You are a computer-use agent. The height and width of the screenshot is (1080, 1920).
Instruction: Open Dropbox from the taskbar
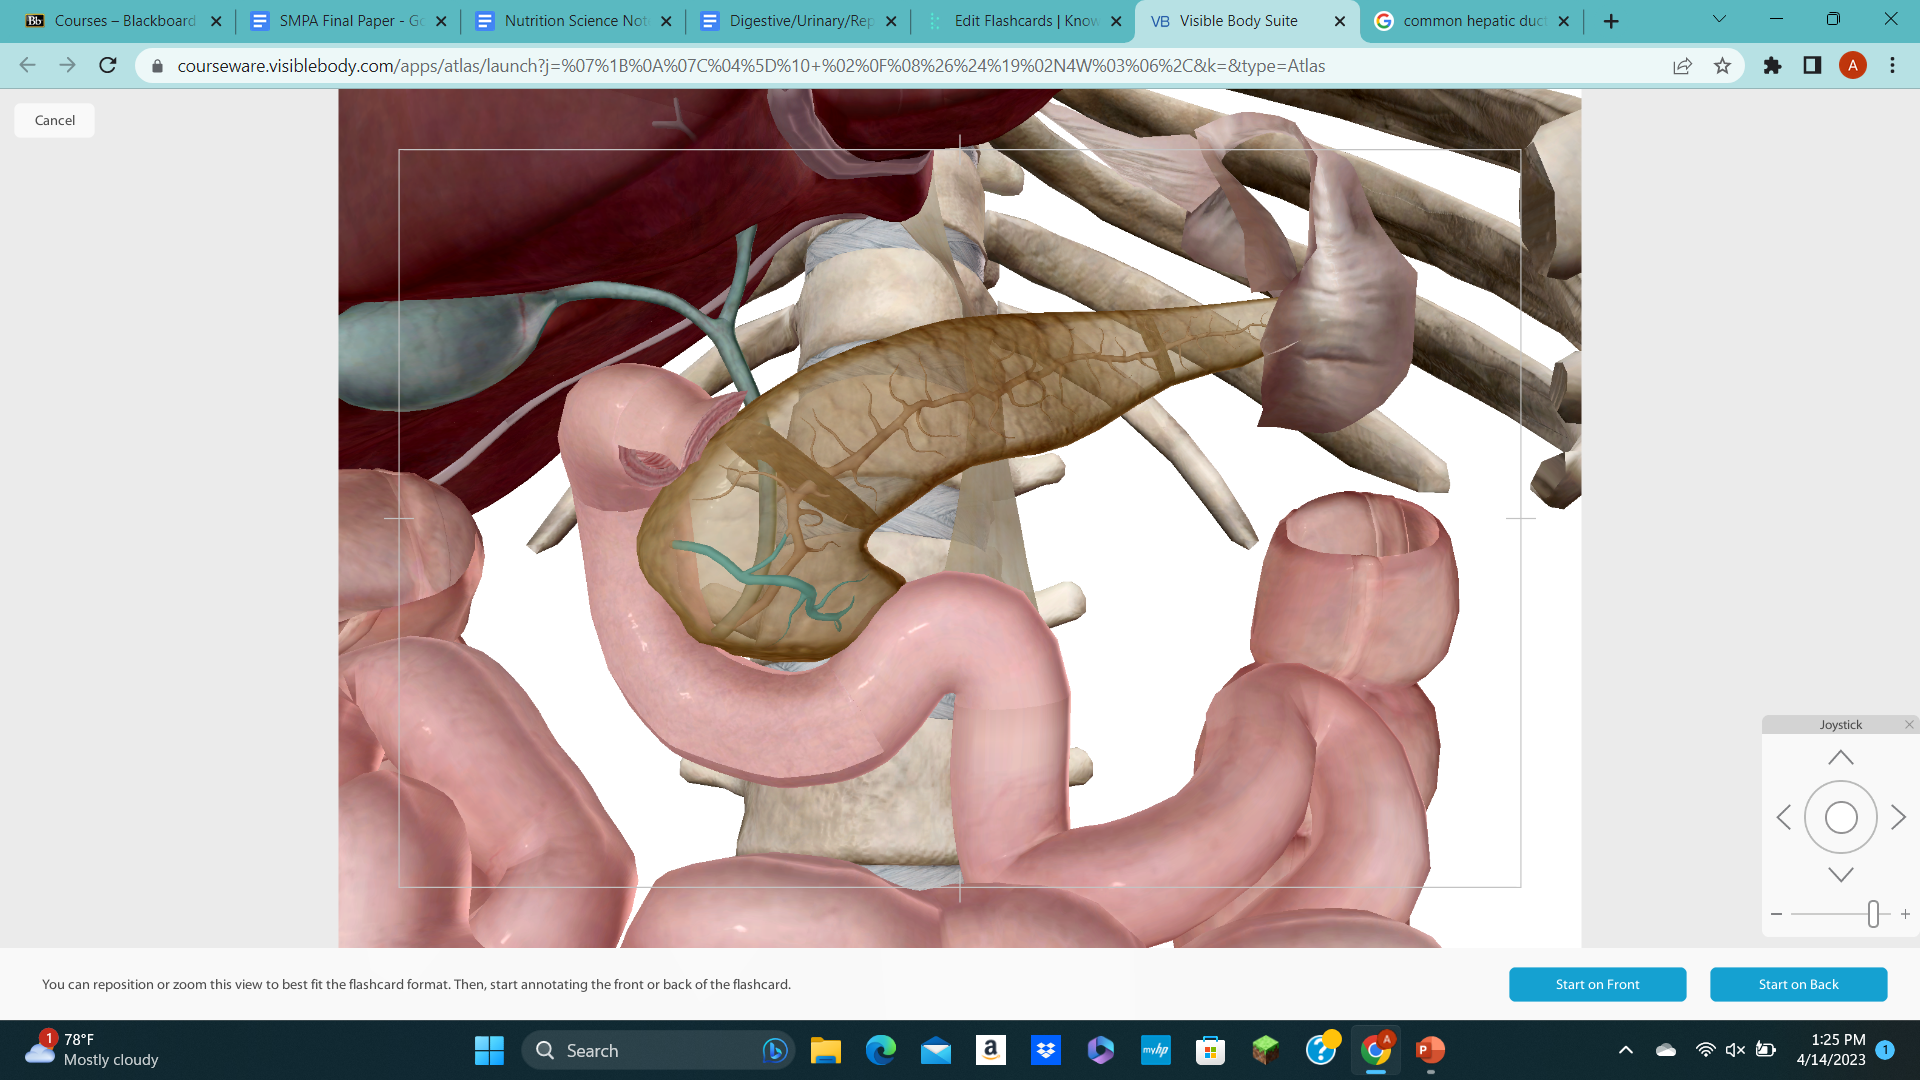(x=1046, y=1050)
